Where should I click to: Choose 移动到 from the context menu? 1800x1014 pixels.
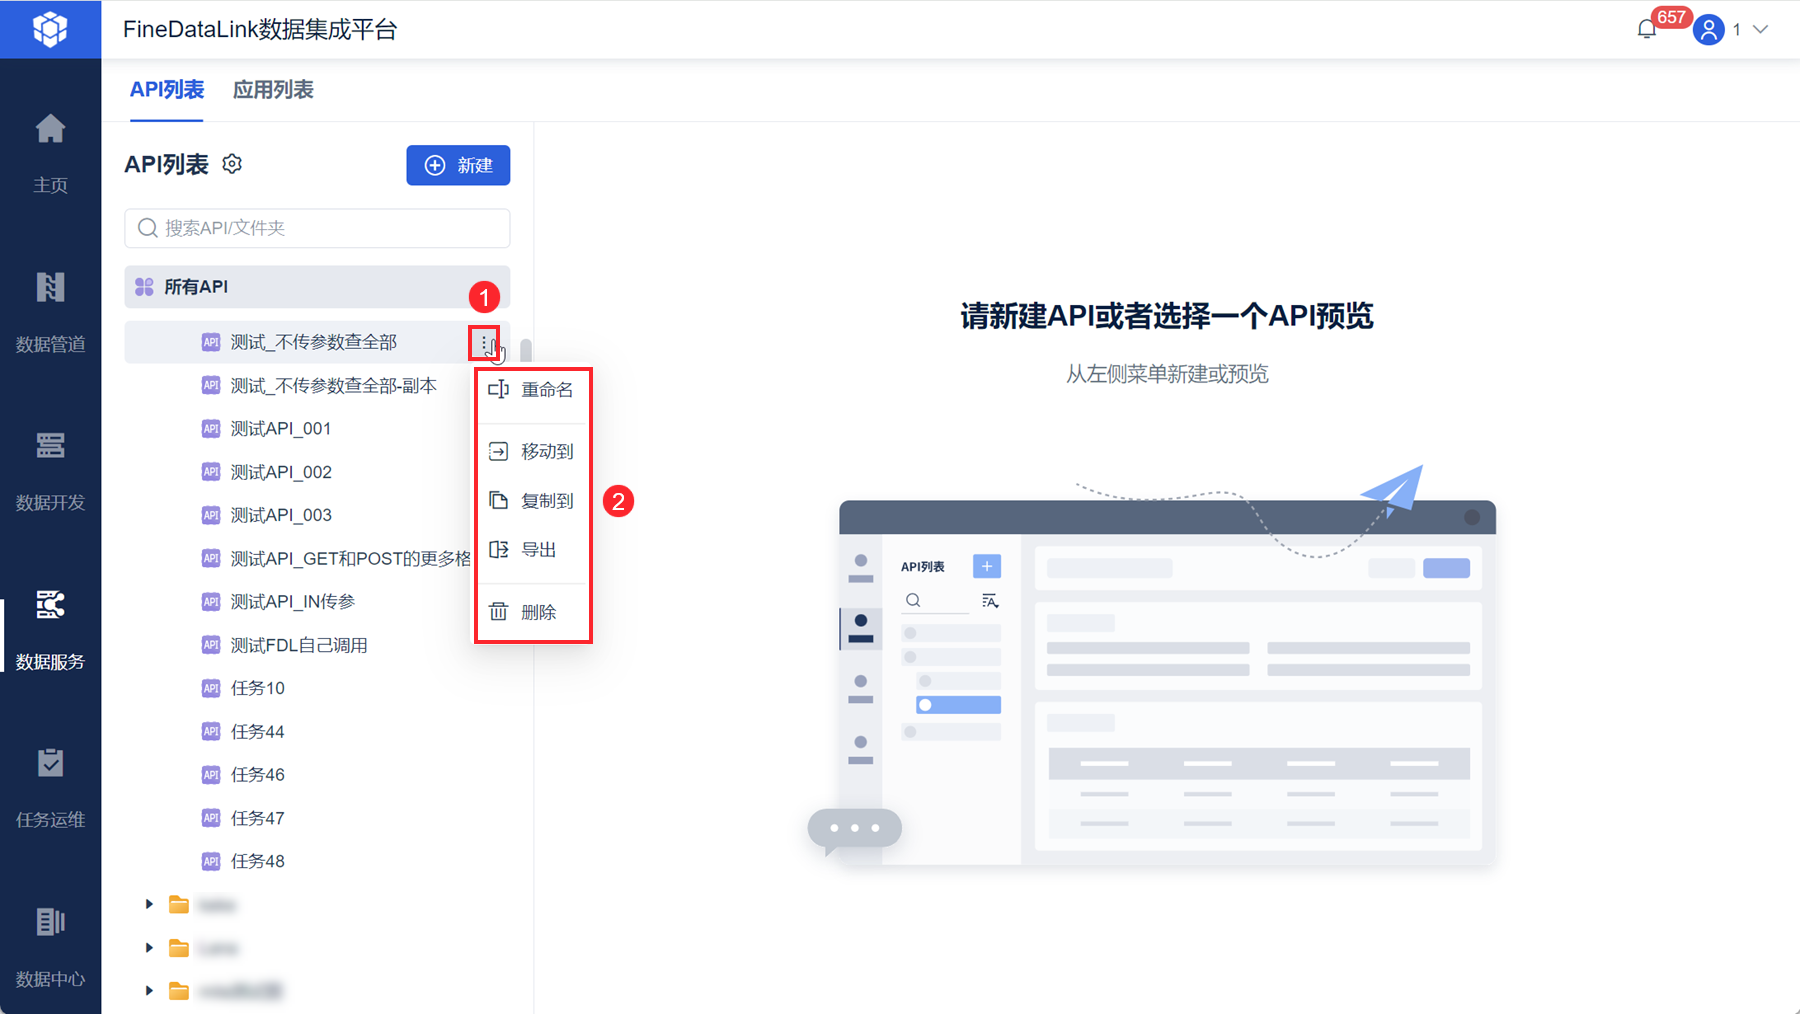(x=533, y=451)
